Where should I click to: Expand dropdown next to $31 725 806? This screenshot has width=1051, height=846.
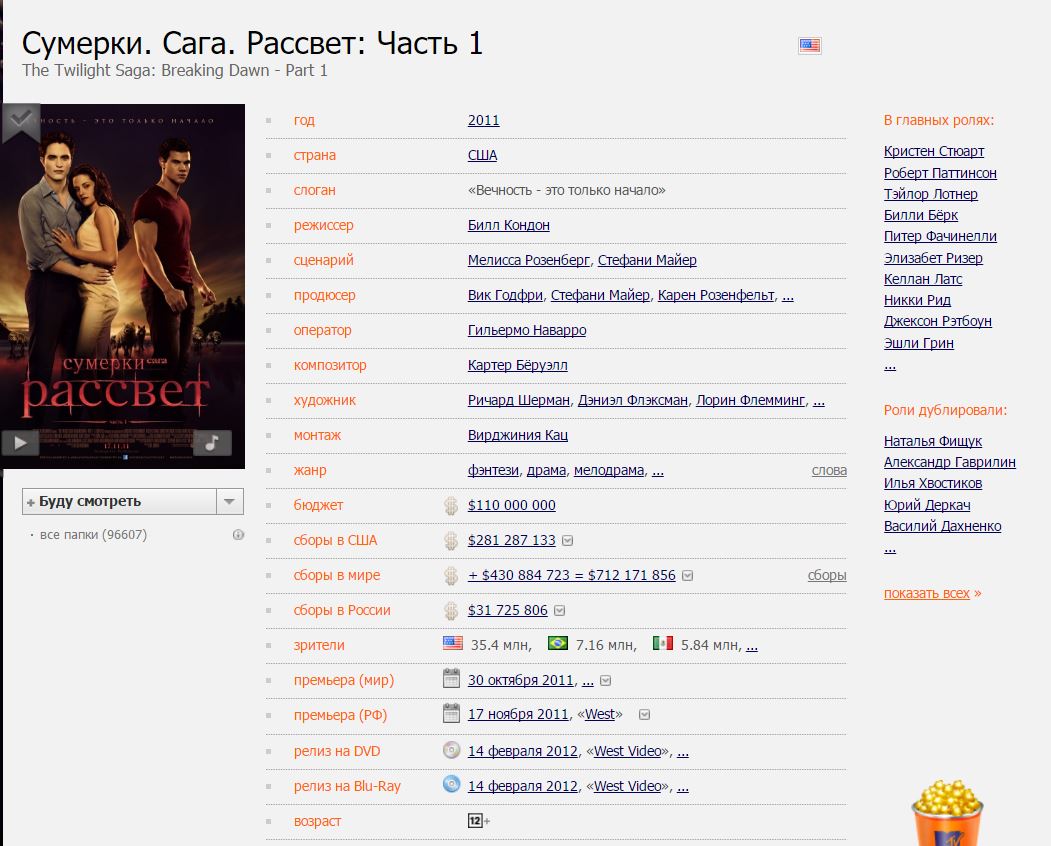560,610
